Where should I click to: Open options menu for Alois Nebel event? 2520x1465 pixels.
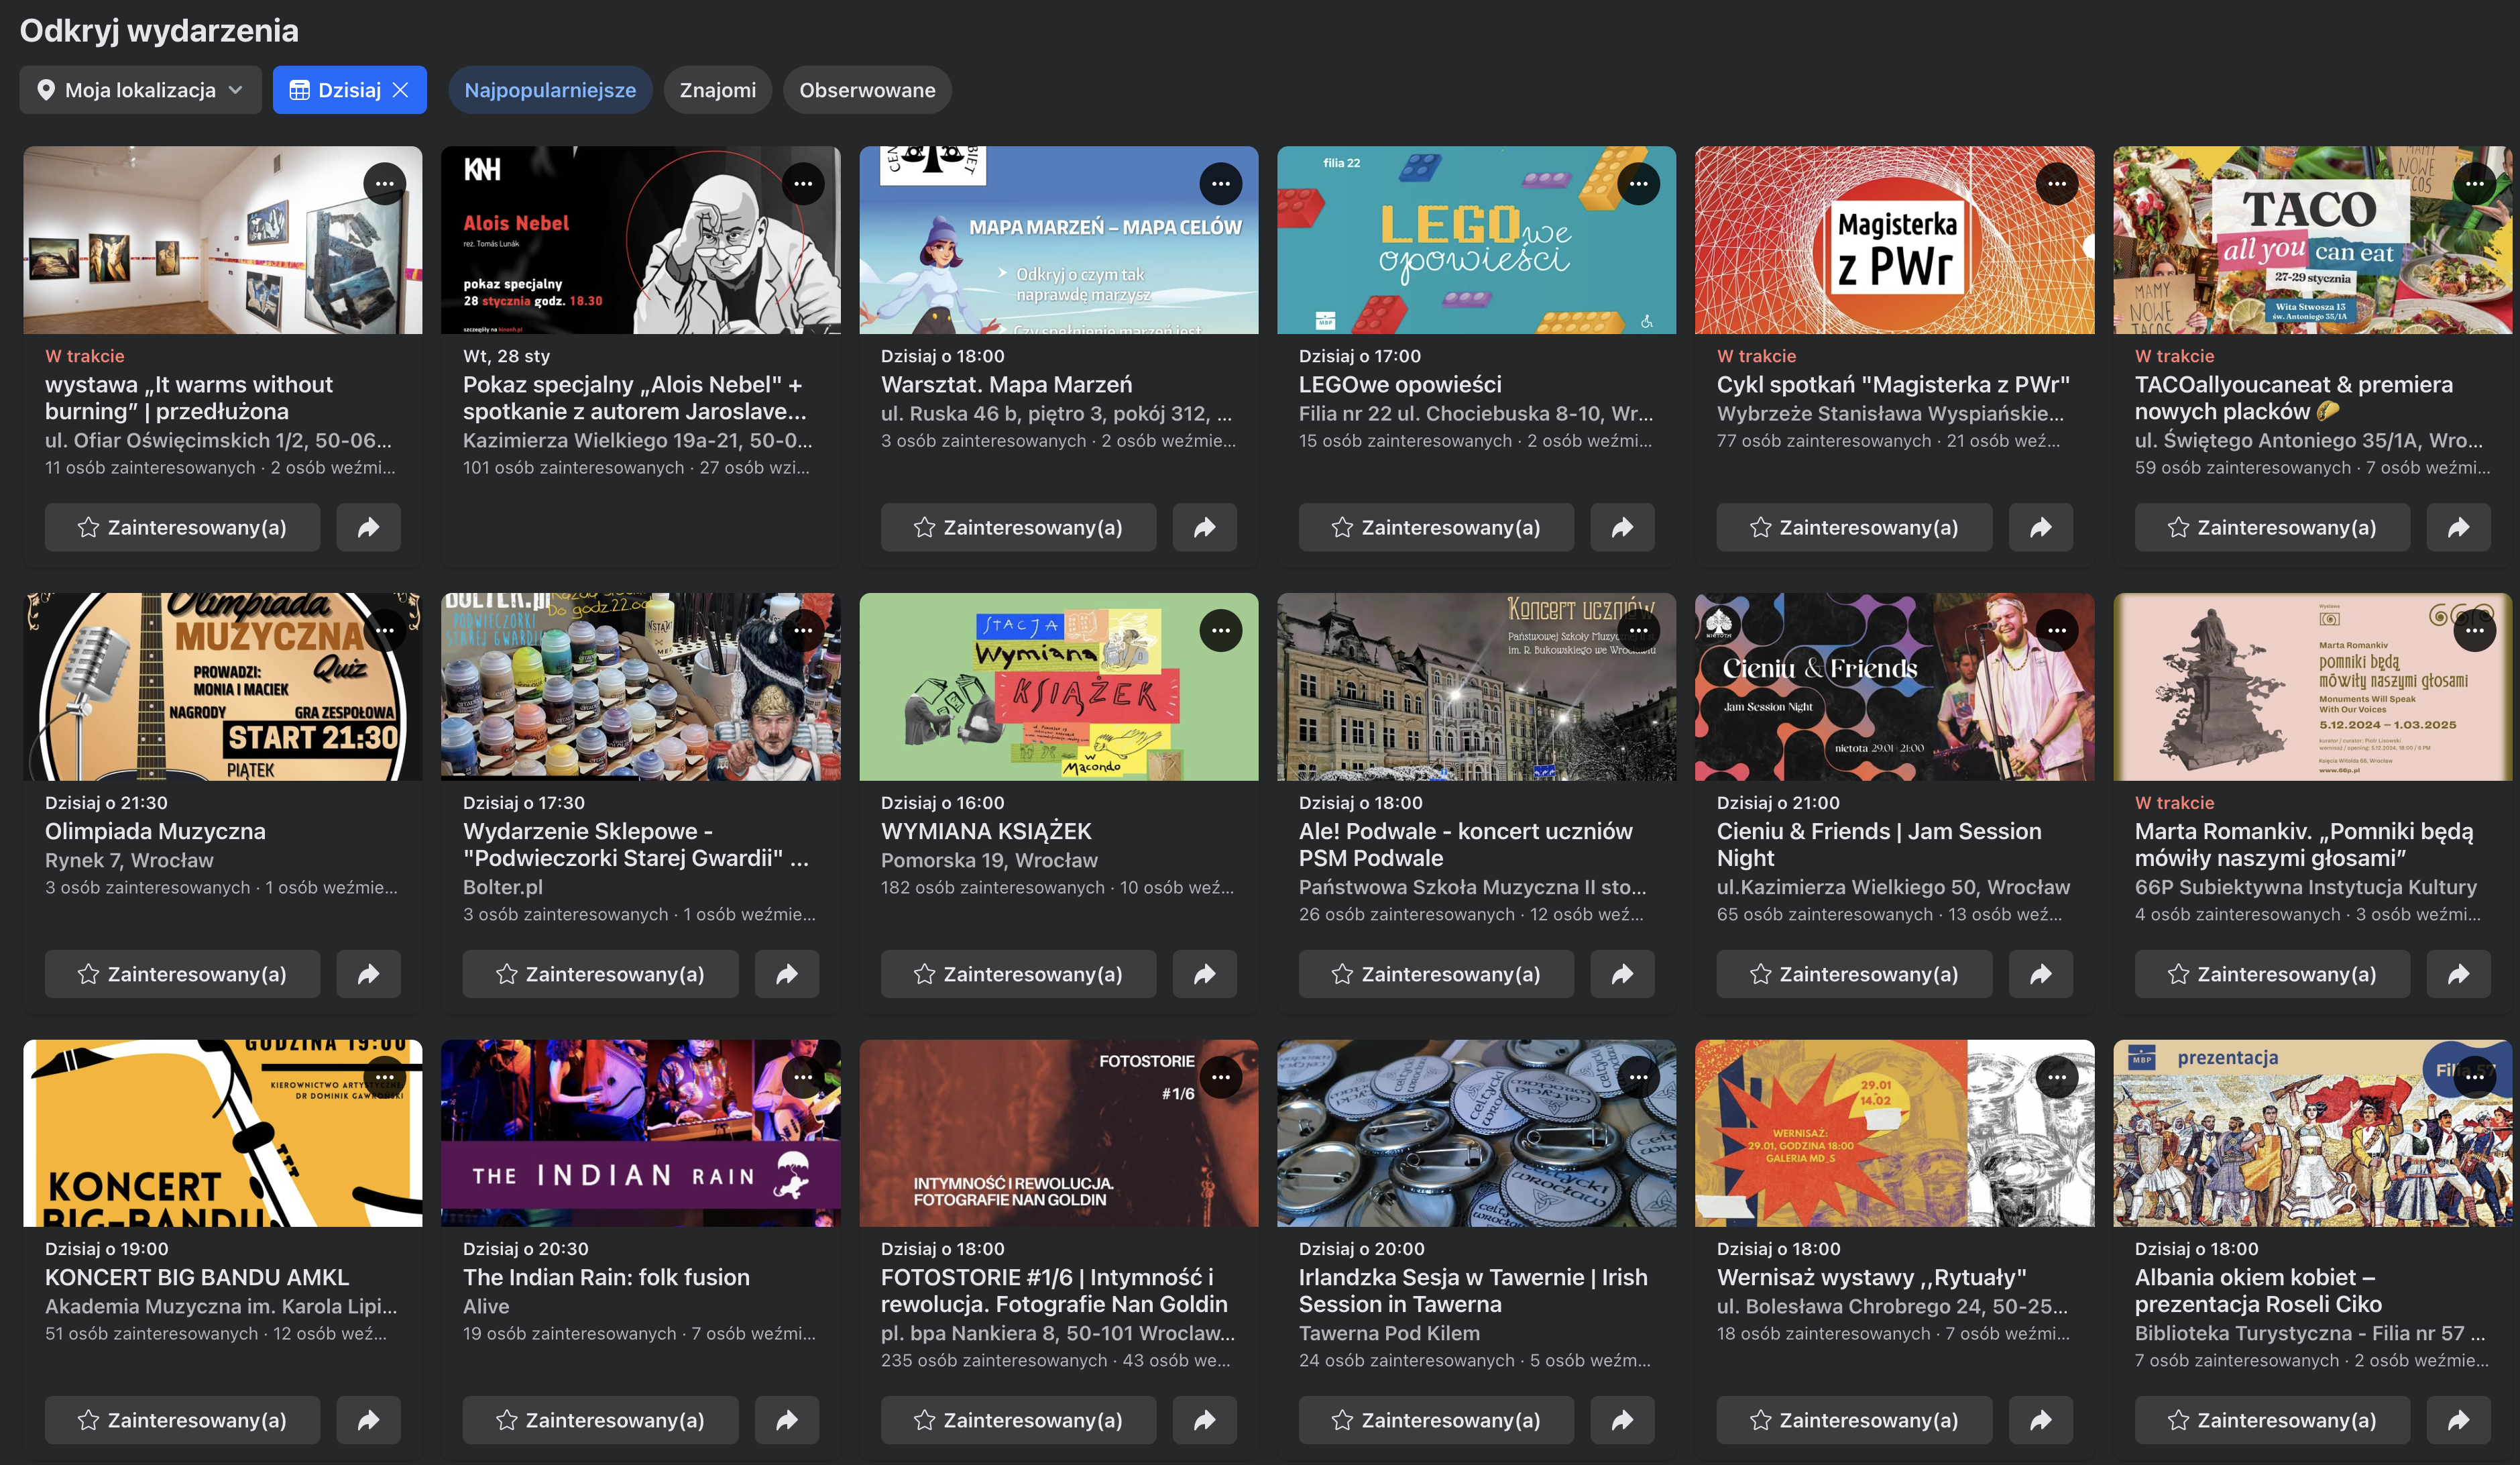click(x=803, y=184)
